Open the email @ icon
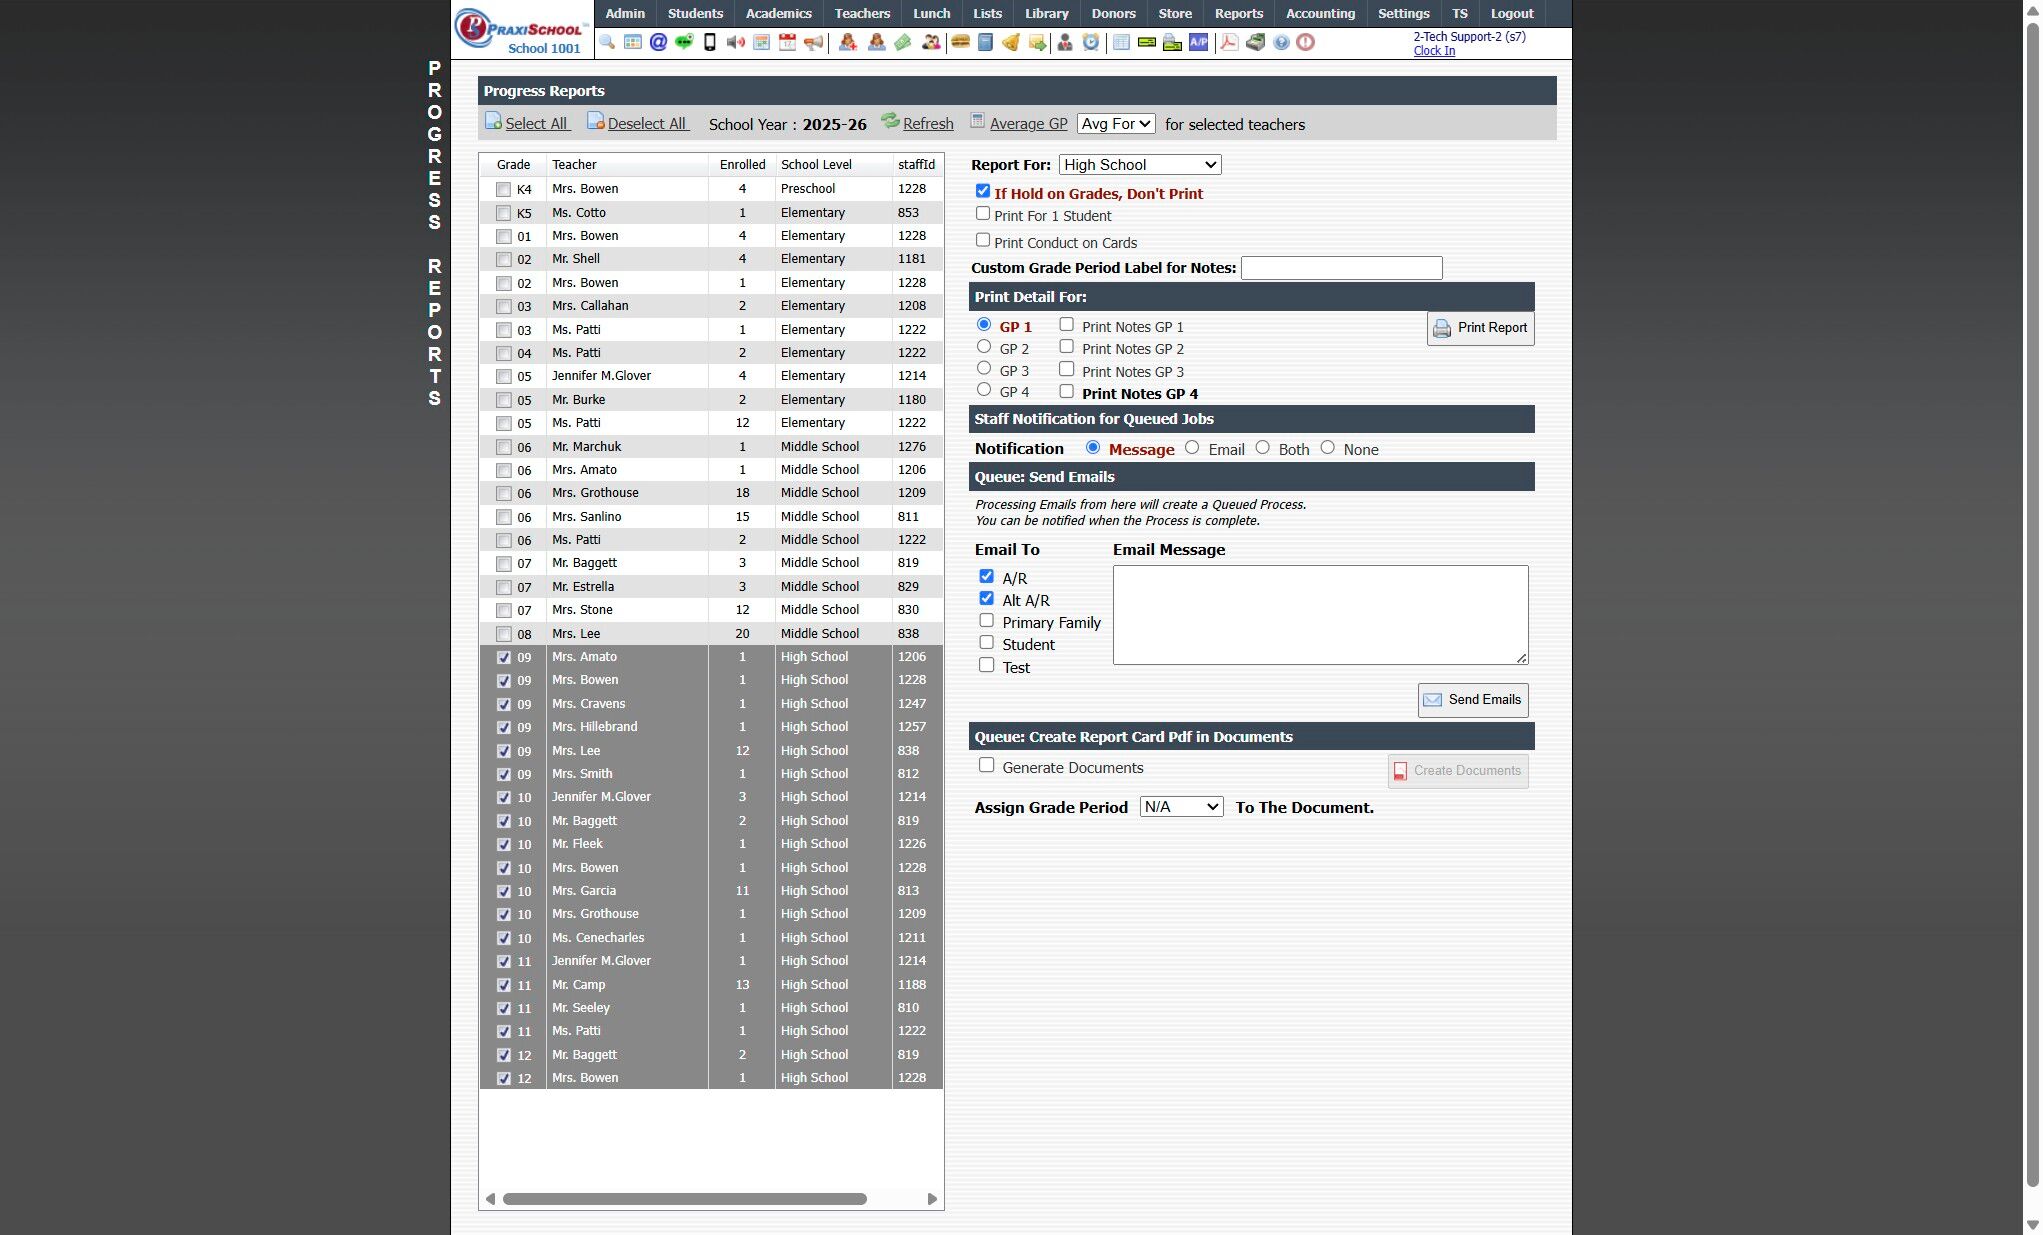This screenshot has width=2043, height=1235. (x=658, y=42)
